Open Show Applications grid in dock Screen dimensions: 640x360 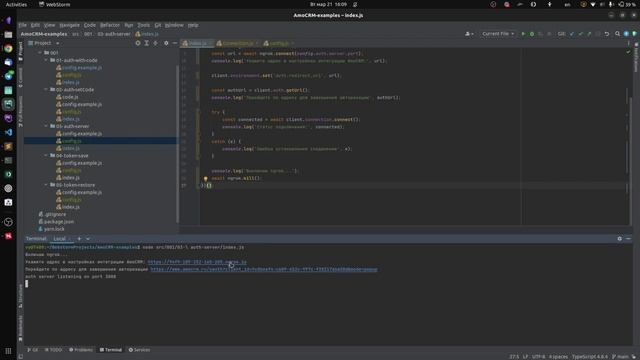point(8,351)
